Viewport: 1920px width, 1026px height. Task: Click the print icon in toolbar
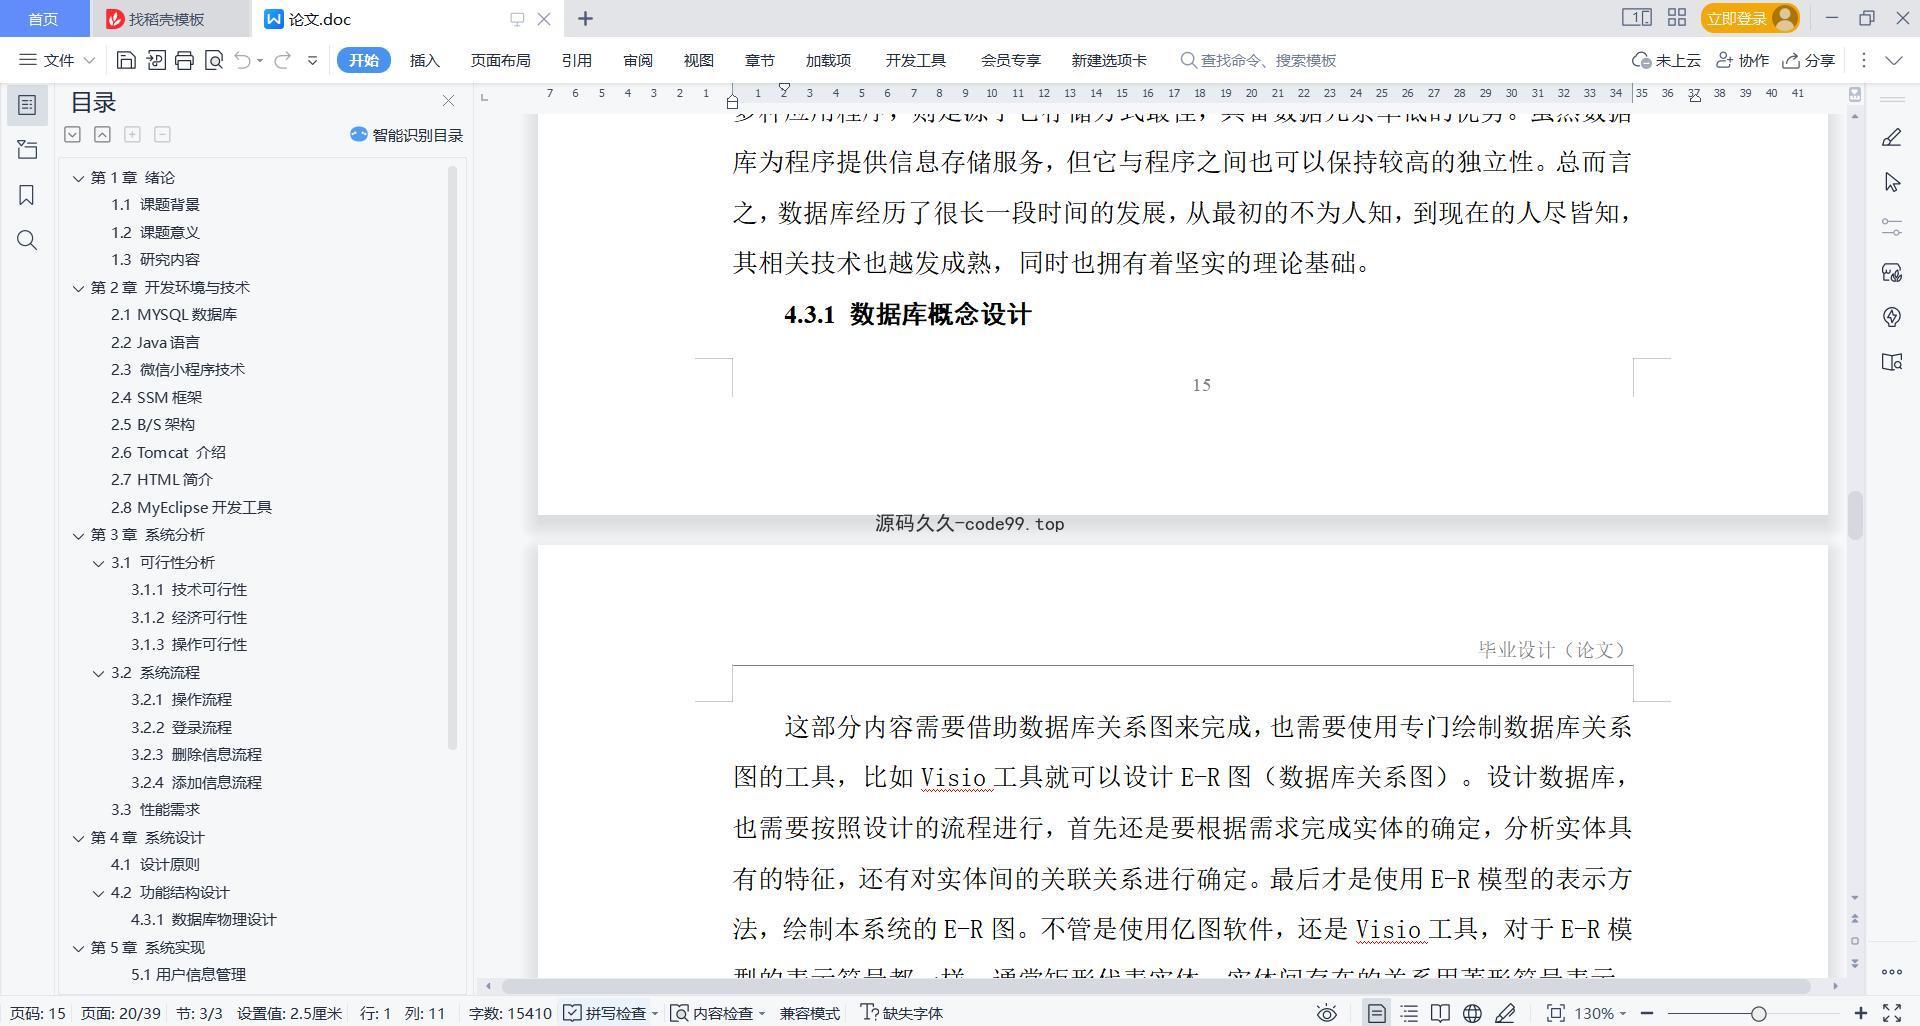pyautogui.click(x=184, y=60)
